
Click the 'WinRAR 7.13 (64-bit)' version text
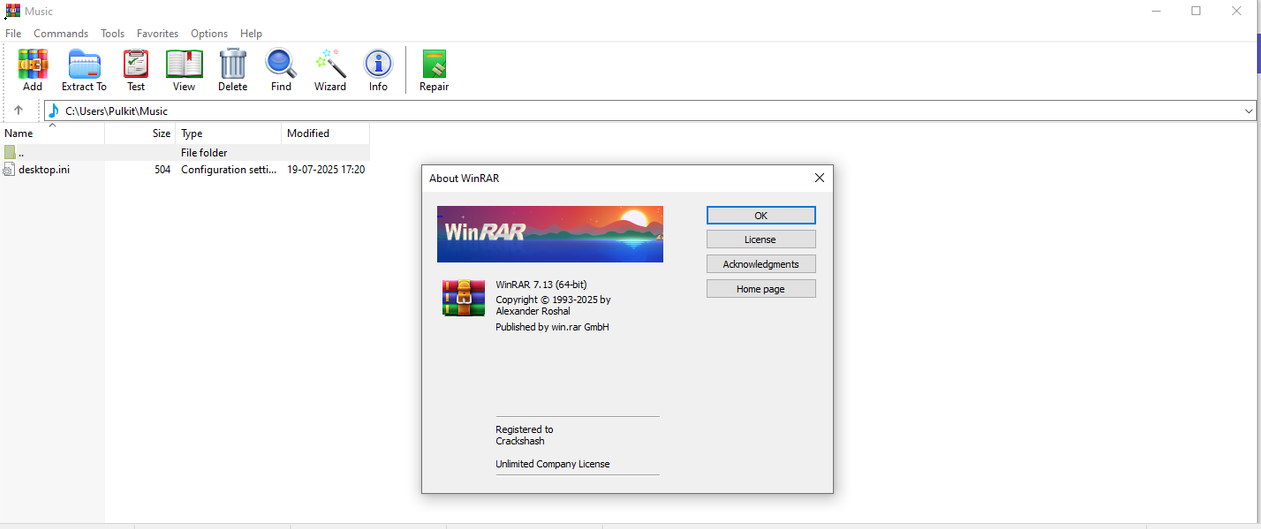point(541,285)
